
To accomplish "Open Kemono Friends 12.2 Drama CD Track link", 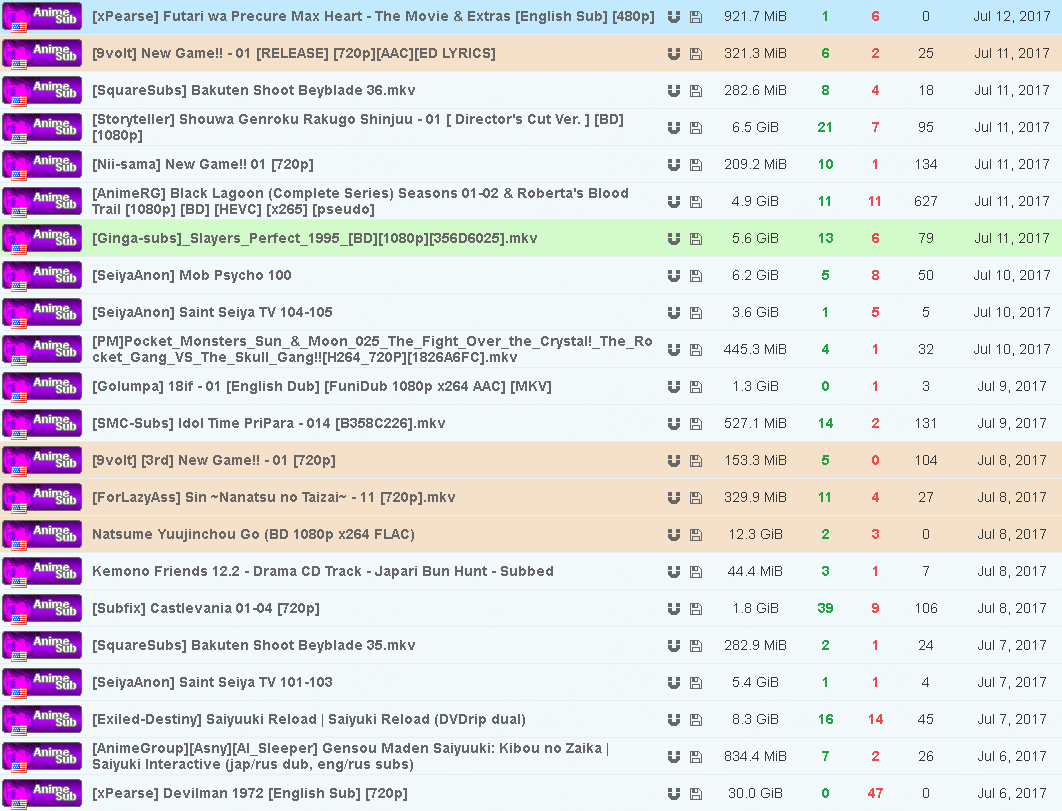I will 323,571.
